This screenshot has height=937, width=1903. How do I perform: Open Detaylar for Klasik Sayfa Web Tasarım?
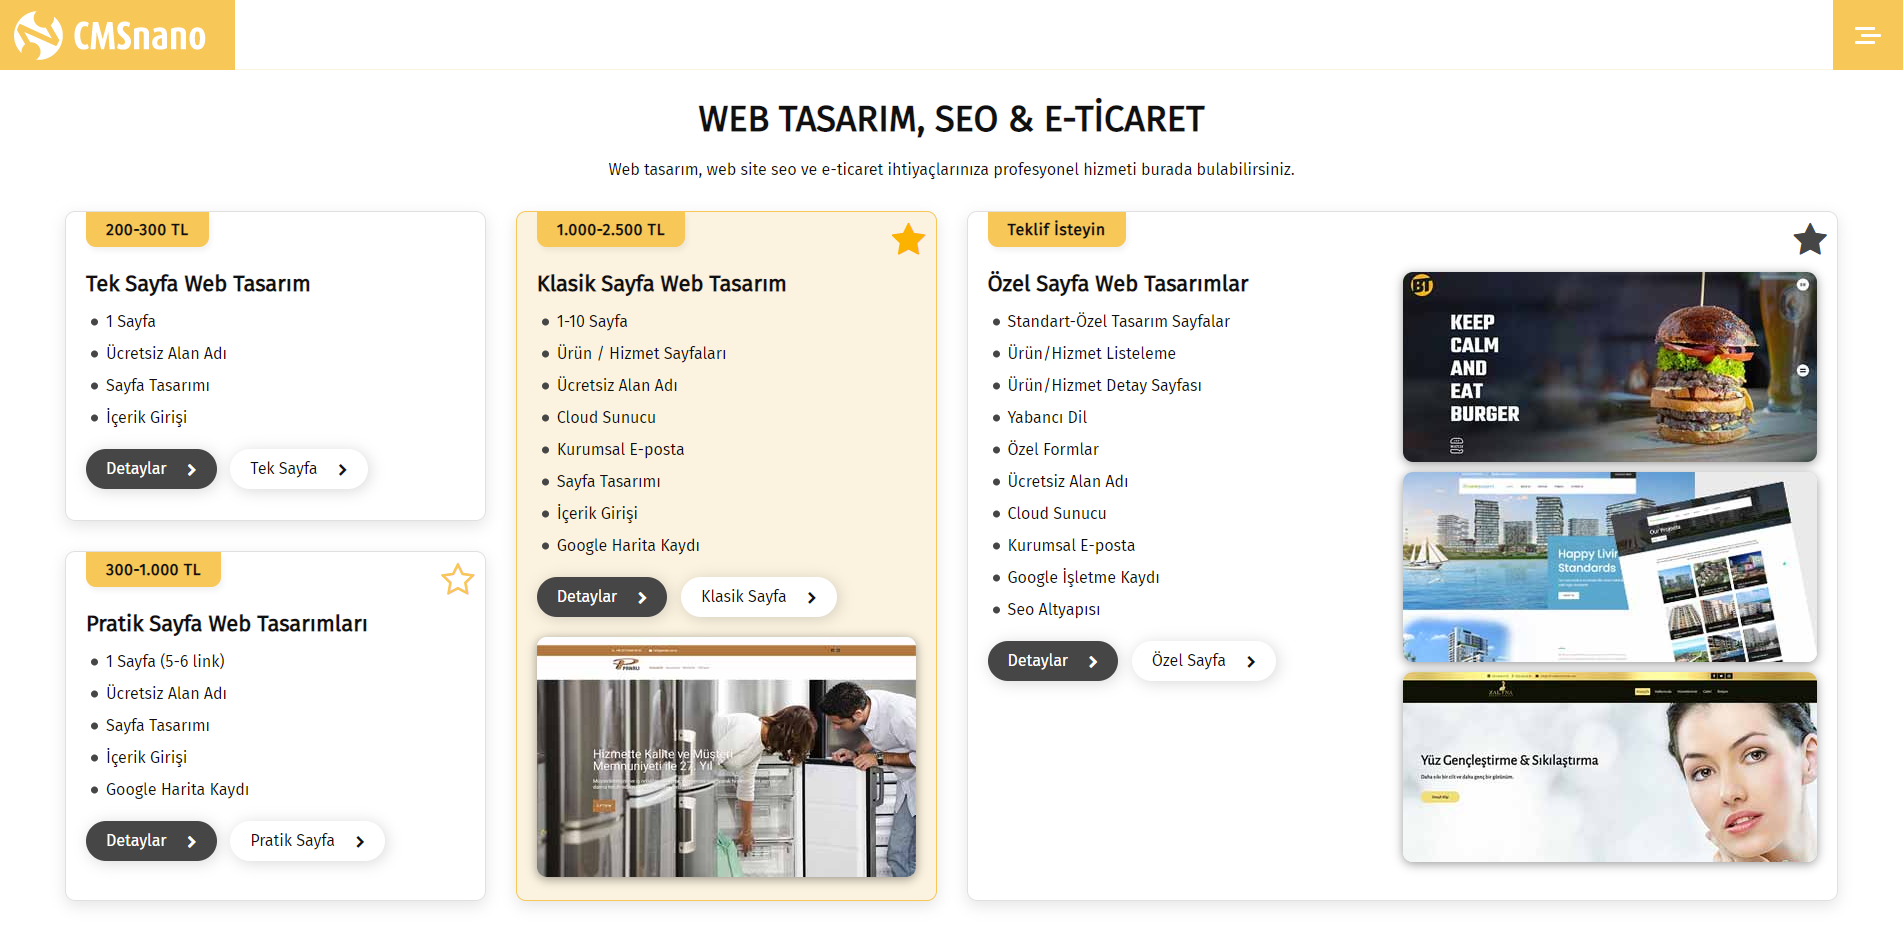[x=602, y=597]
